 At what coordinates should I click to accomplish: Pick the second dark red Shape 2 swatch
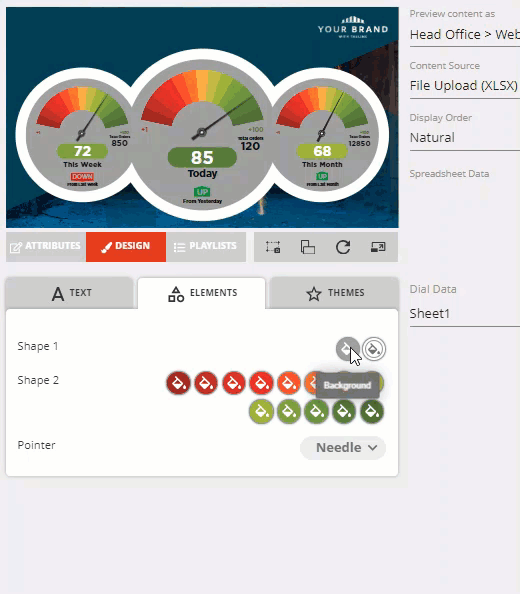206,383
